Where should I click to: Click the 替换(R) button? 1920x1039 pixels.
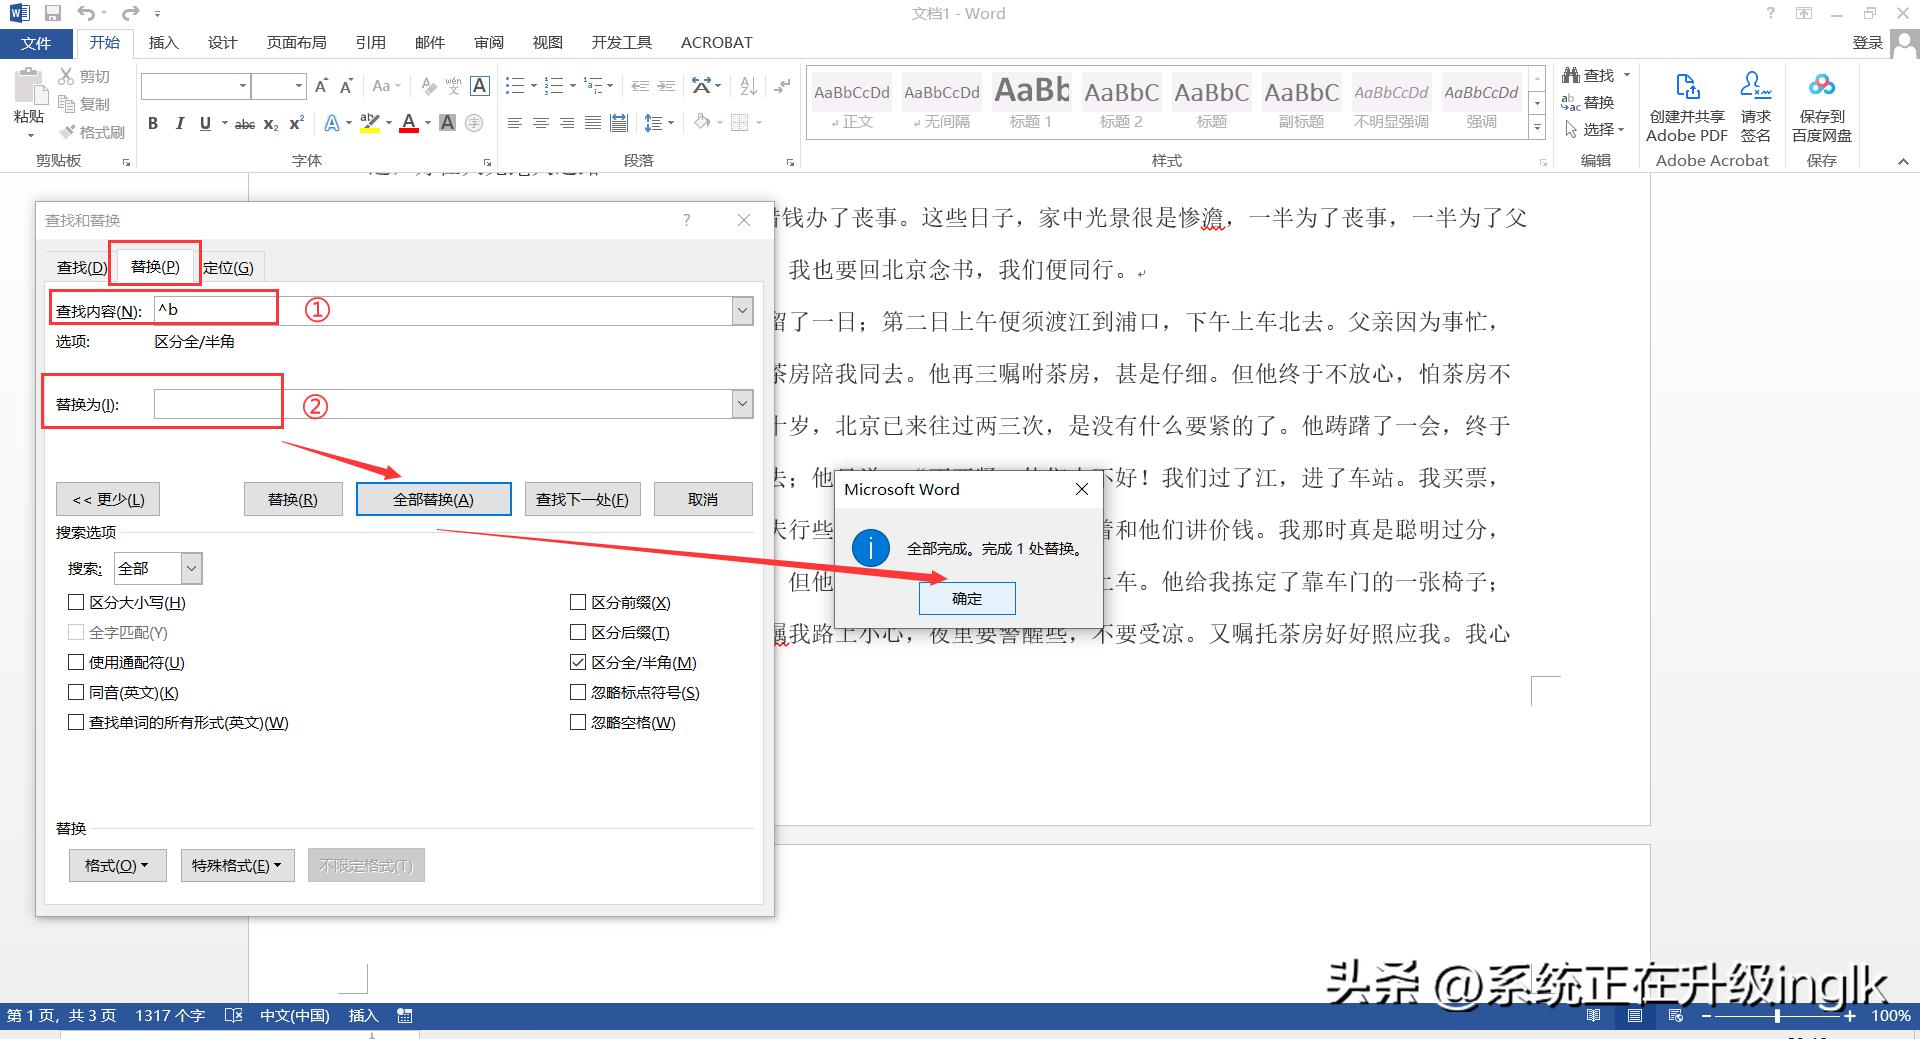pos(293,499)
